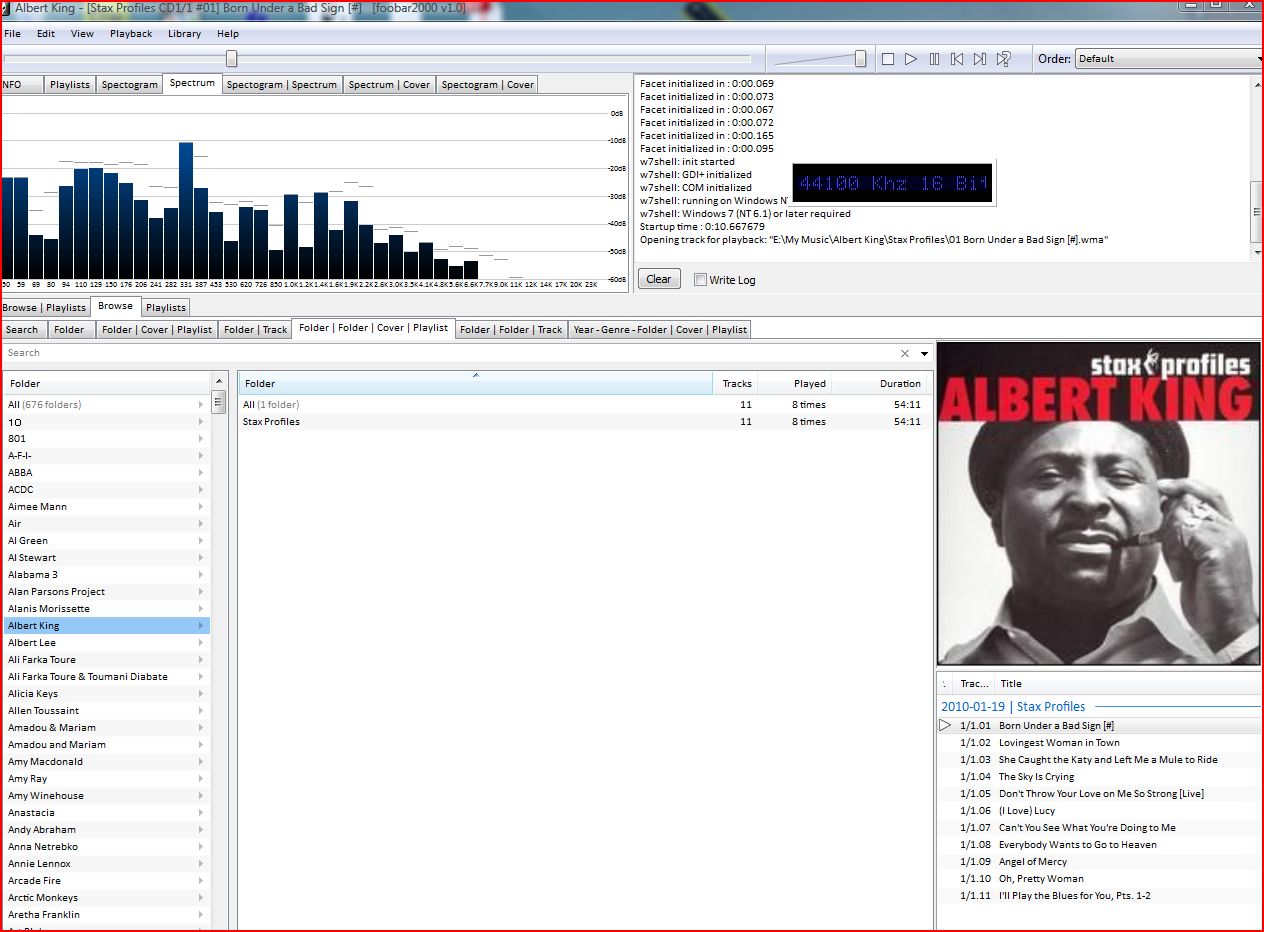1264x932 pixels.
Task: Click the playback seek bar handle
Action: pos(232,59)
